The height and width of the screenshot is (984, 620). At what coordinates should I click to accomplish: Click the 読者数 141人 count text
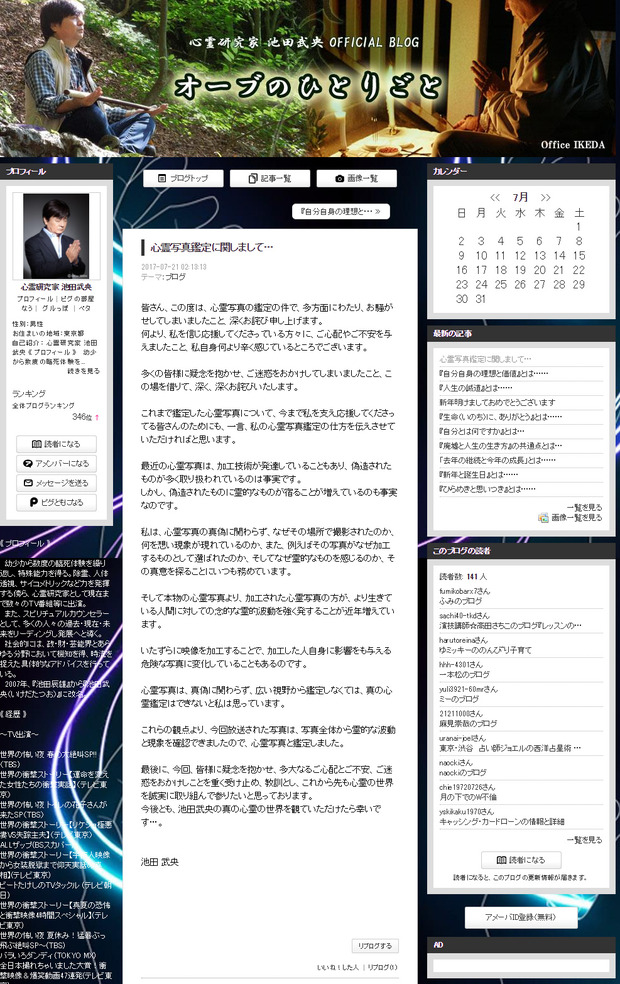[463, 576]
